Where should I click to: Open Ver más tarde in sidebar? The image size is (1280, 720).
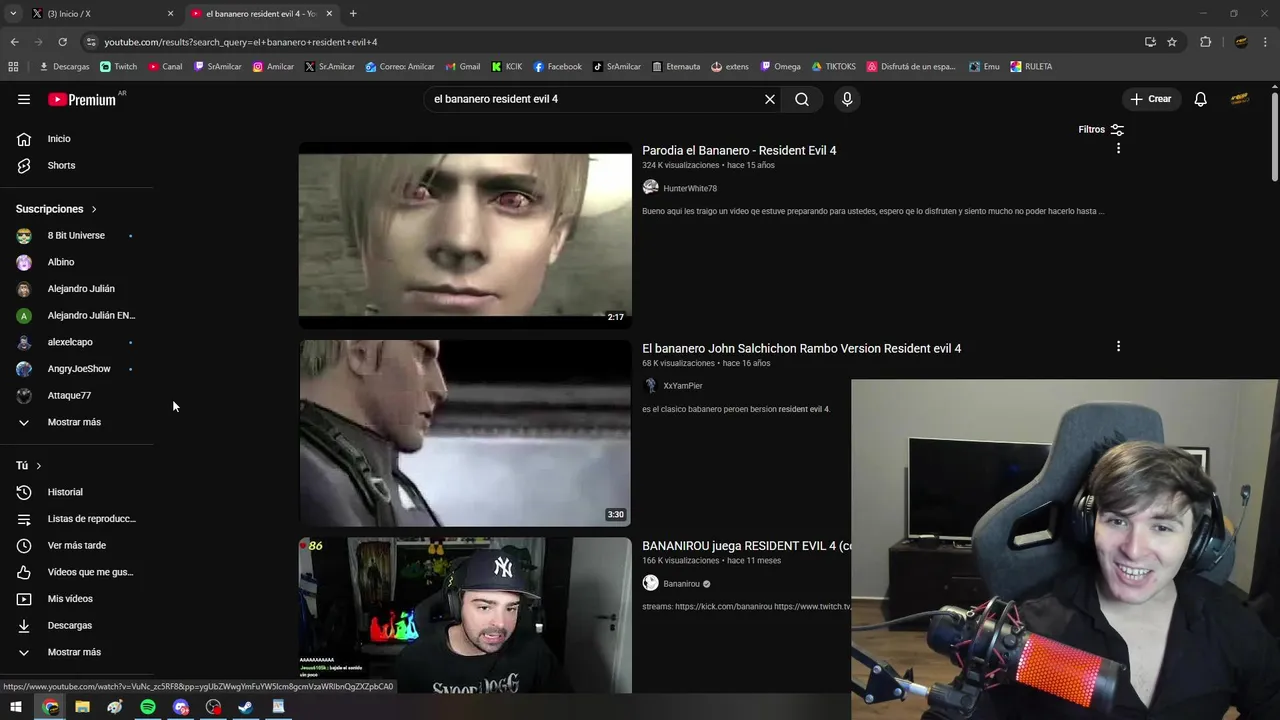(x=75, y=545)
